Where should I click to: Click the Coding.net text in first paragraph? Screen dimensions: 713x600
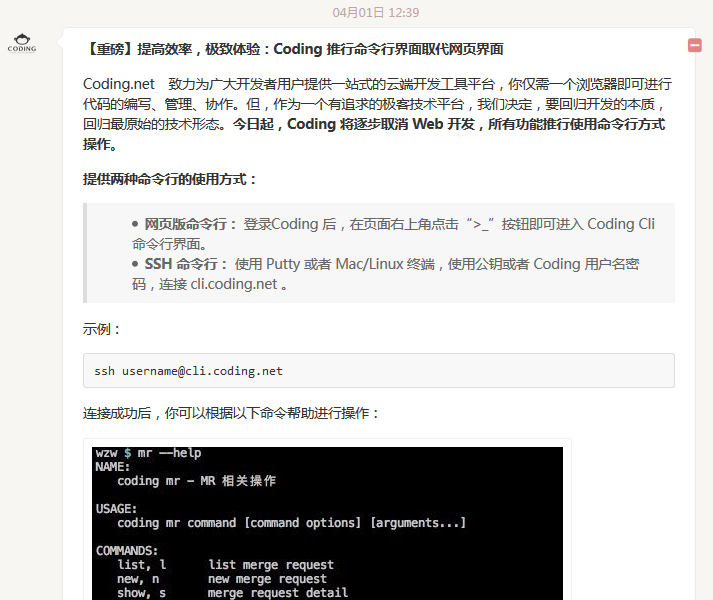[119, 84]
